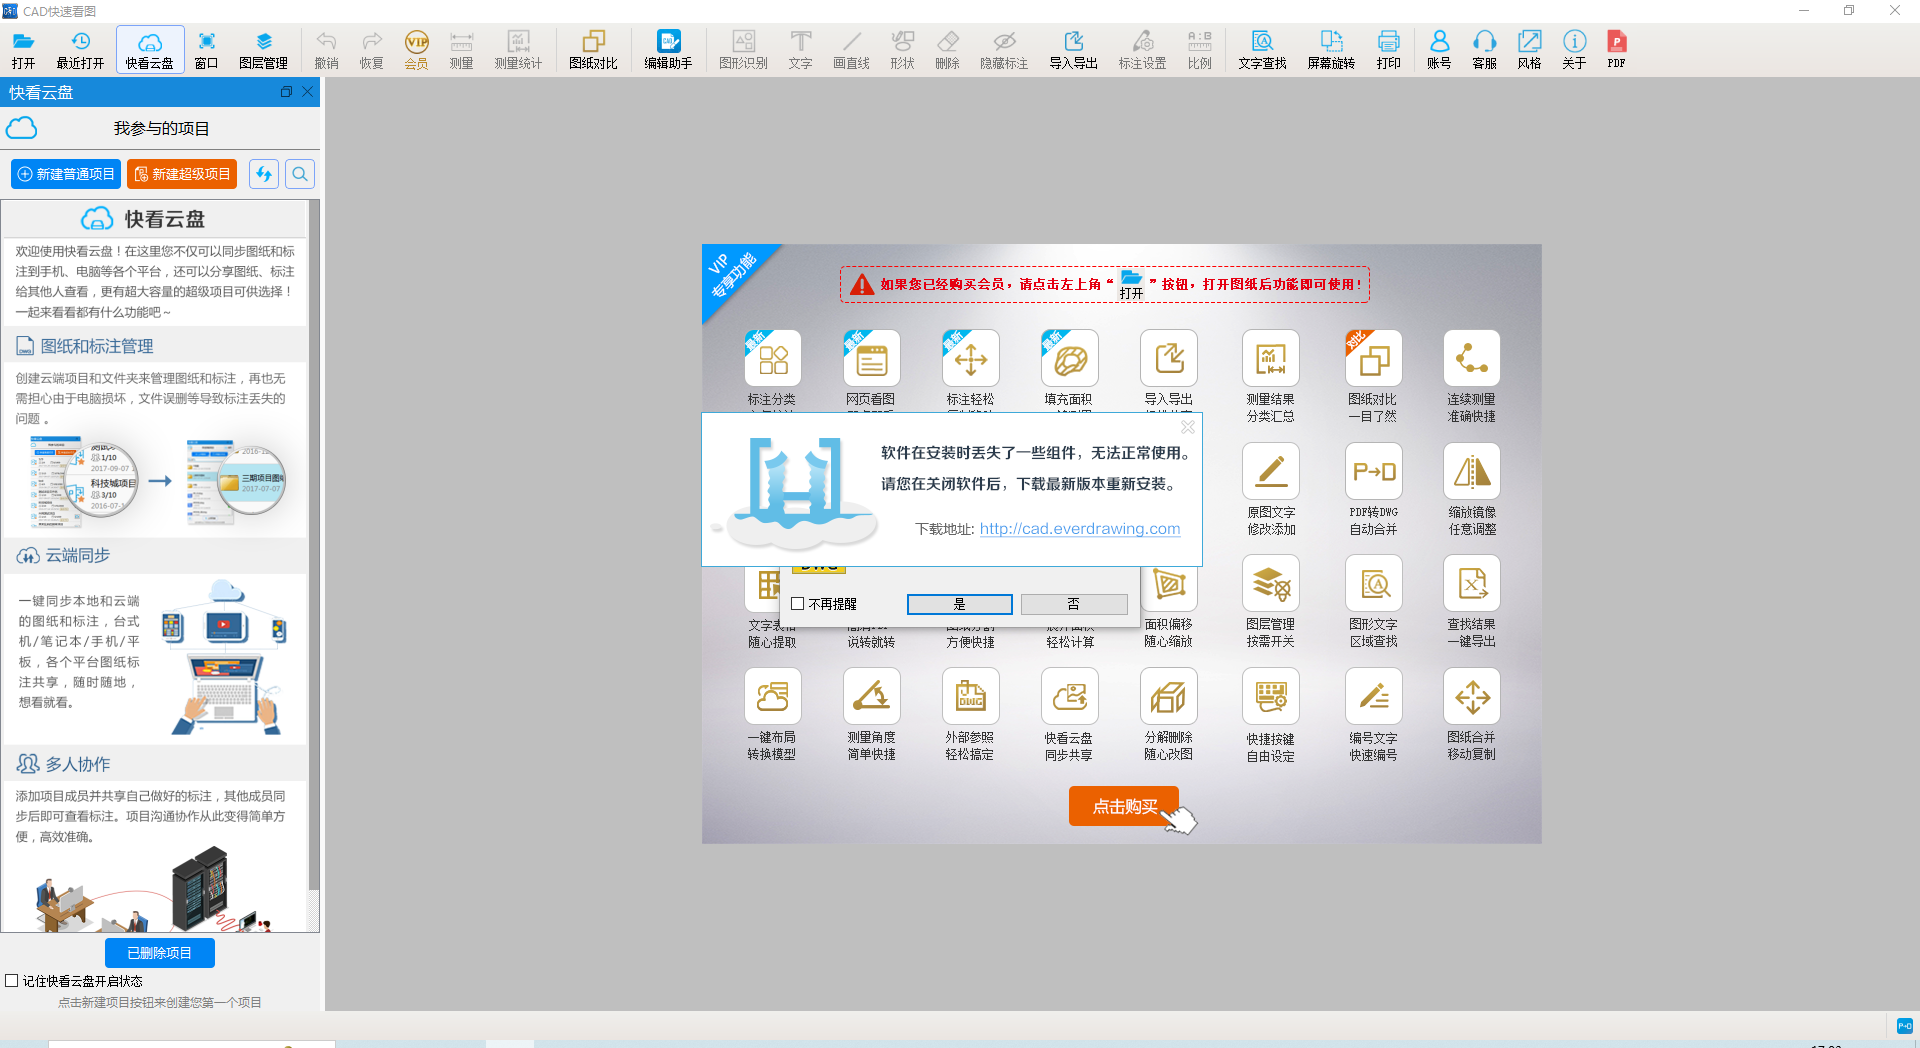The image size is (1920, 1048).
Task: Click the 图纸合并移动复制 feature icon
Action: [x=1471, y=696]
